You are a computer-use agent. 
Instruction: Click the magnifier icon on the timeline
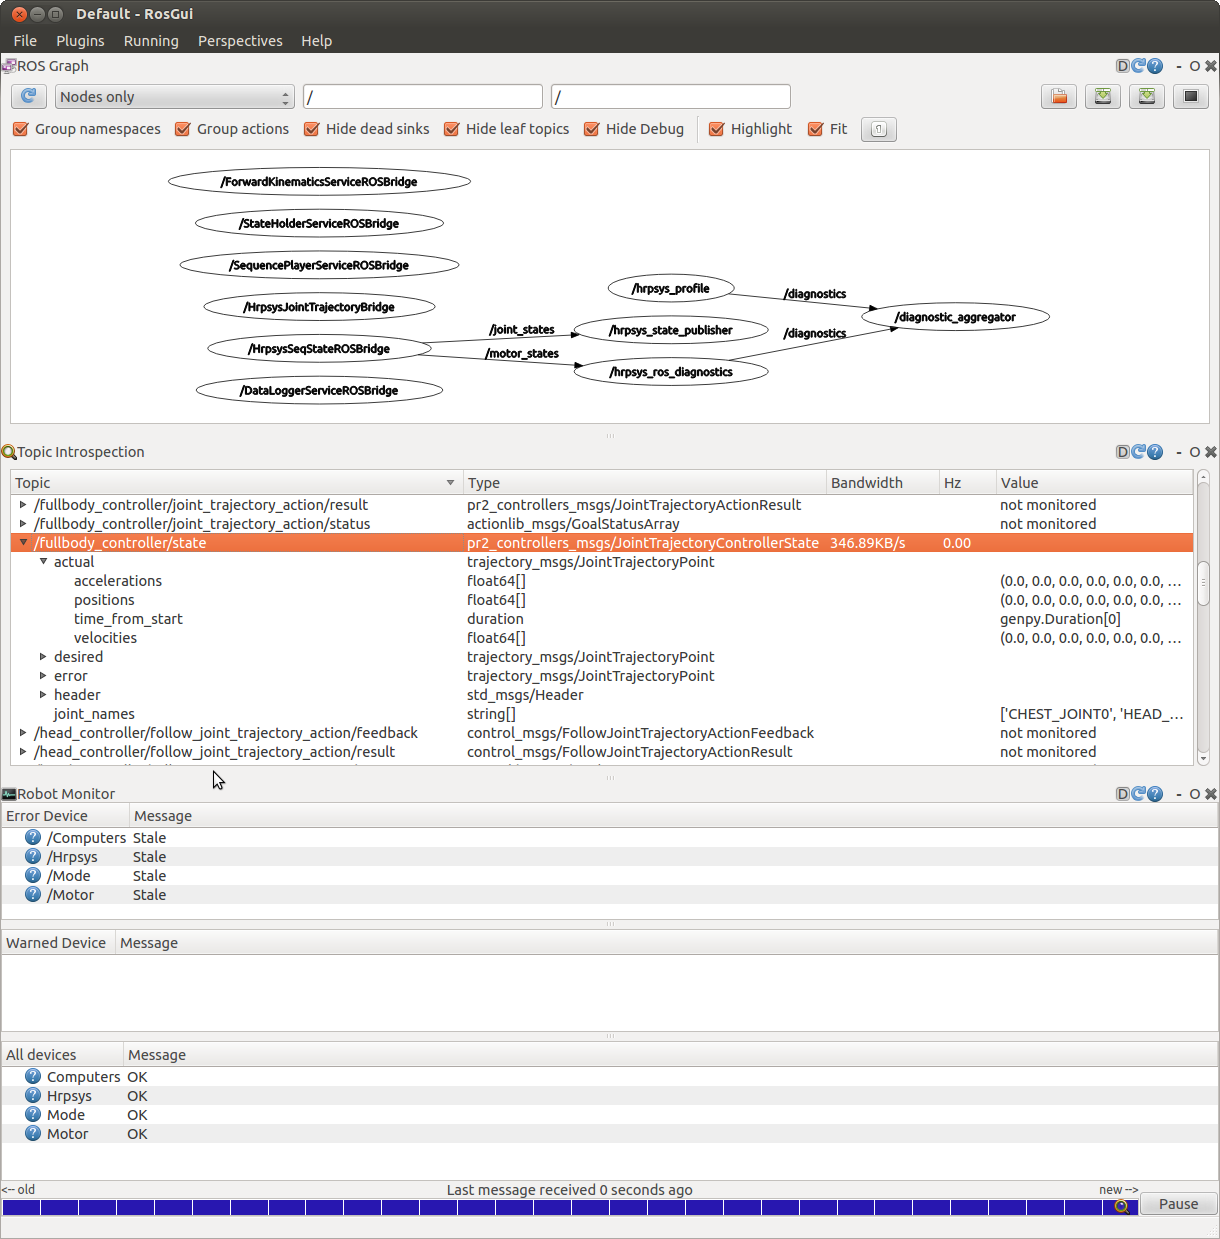point(1122,1206)
